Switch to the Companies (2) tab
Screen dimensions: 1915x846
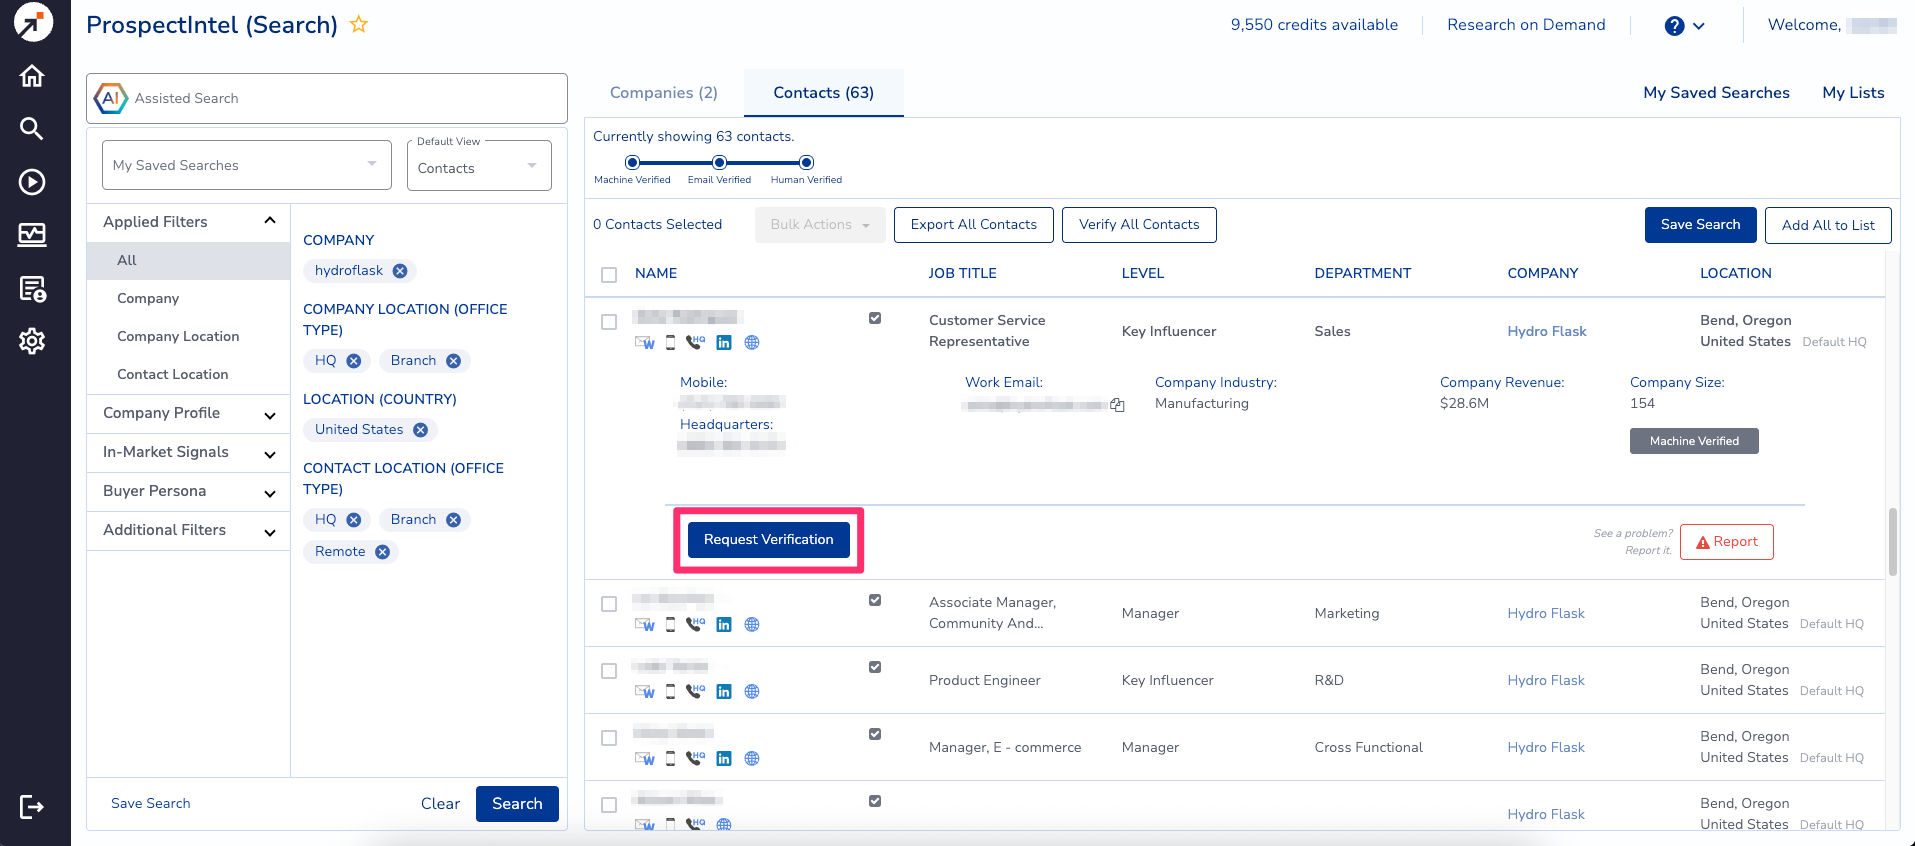(664, 93)
